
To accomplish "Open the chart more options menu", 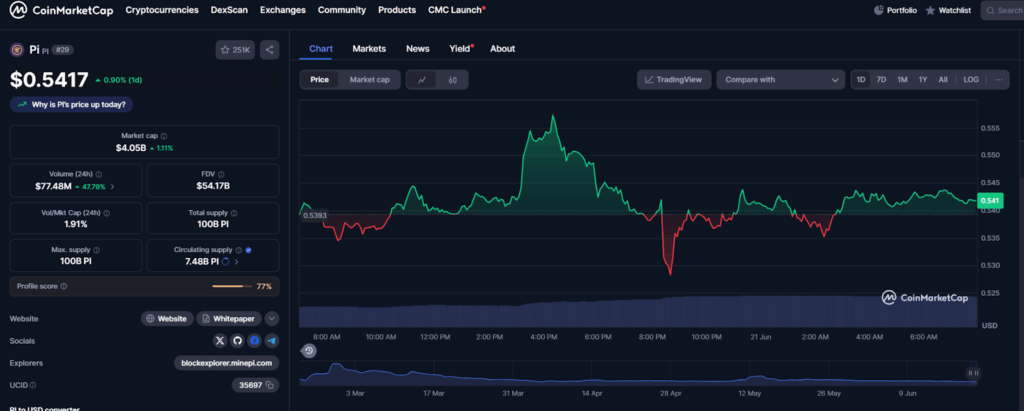I will 999,80.
